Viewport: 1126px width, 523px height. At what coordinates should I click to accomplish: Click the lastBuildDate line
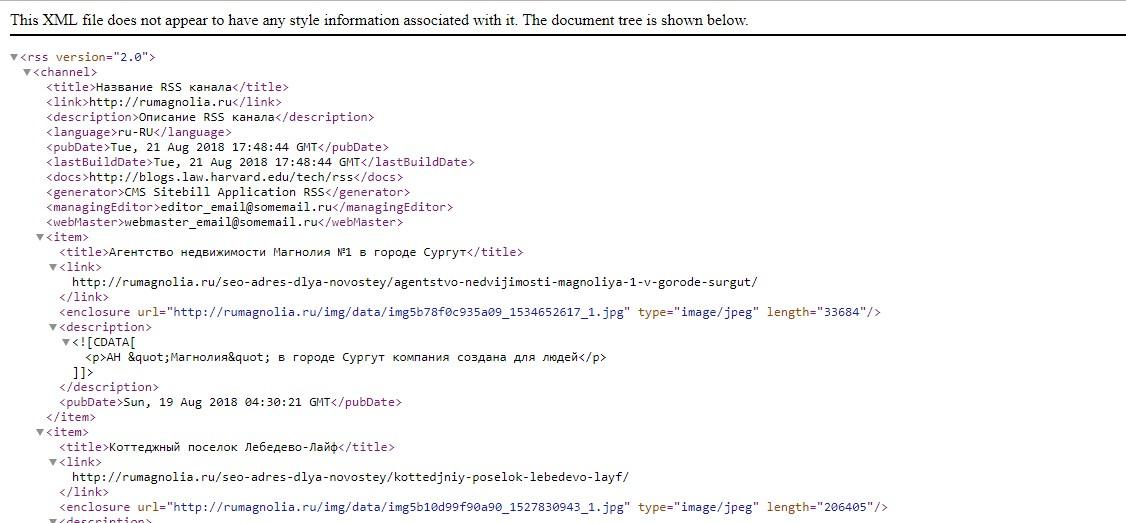point(260,162)
